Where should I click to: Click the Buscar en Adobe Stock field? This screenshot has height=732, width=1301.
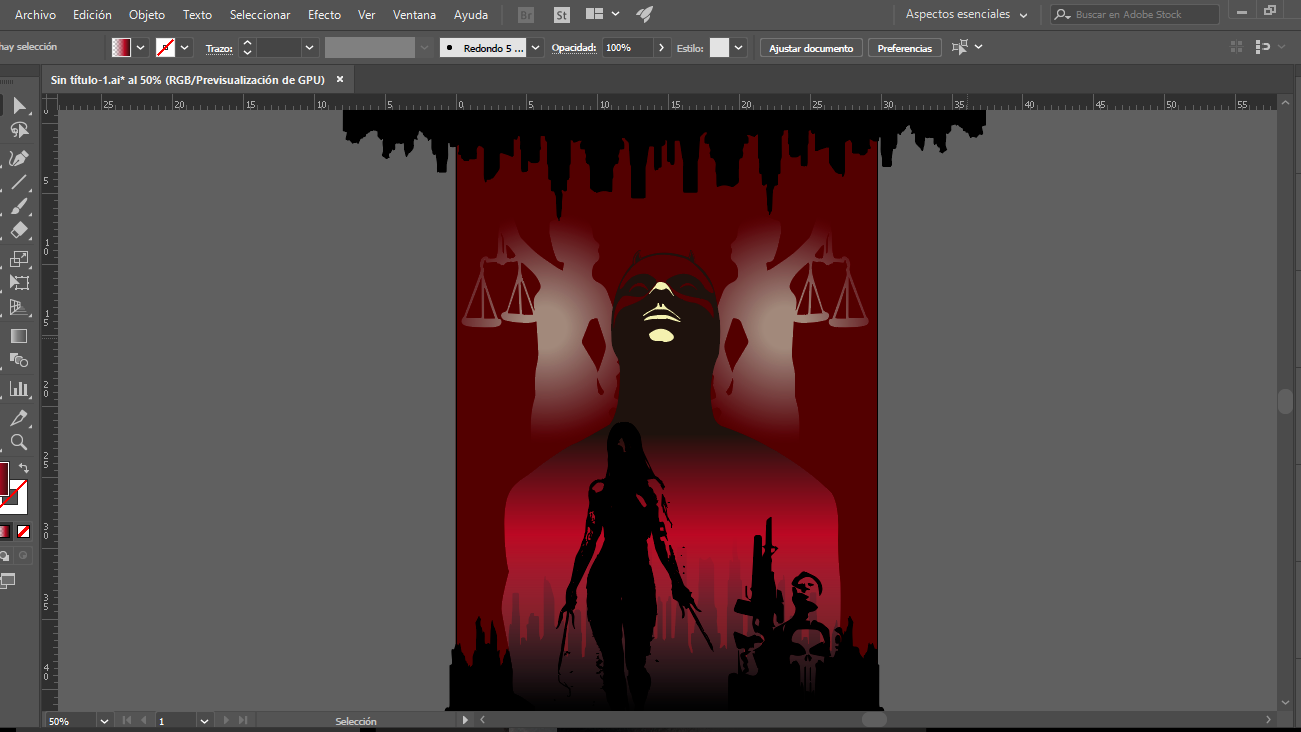click(1135, 15)
